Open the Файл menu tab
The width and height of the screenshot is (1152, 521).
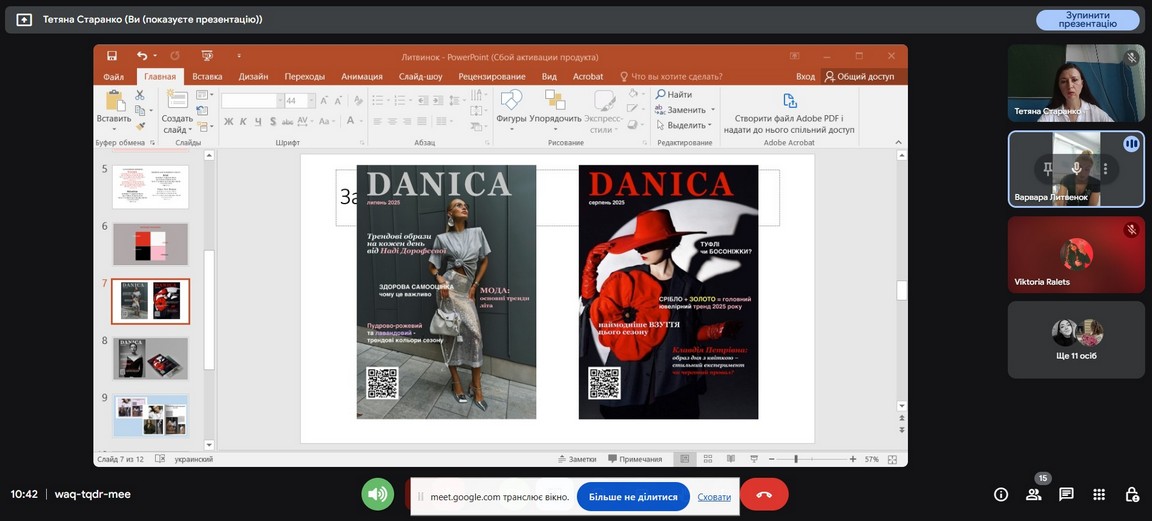(x=114, y=76)
